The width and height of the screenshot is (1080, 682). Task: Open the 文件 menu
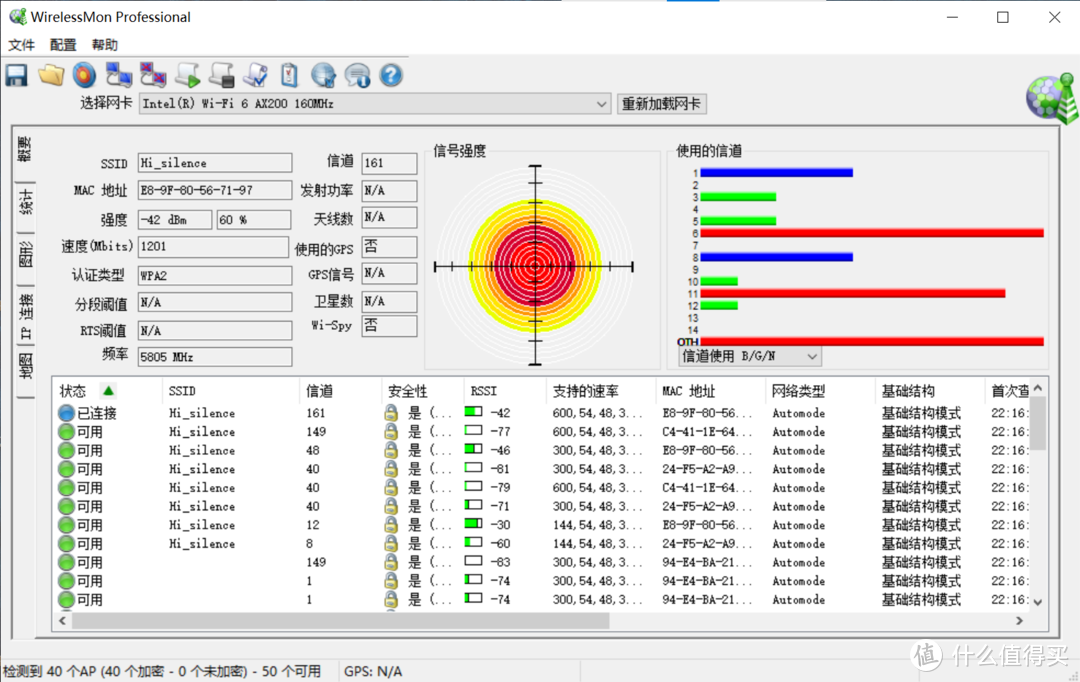21,45
